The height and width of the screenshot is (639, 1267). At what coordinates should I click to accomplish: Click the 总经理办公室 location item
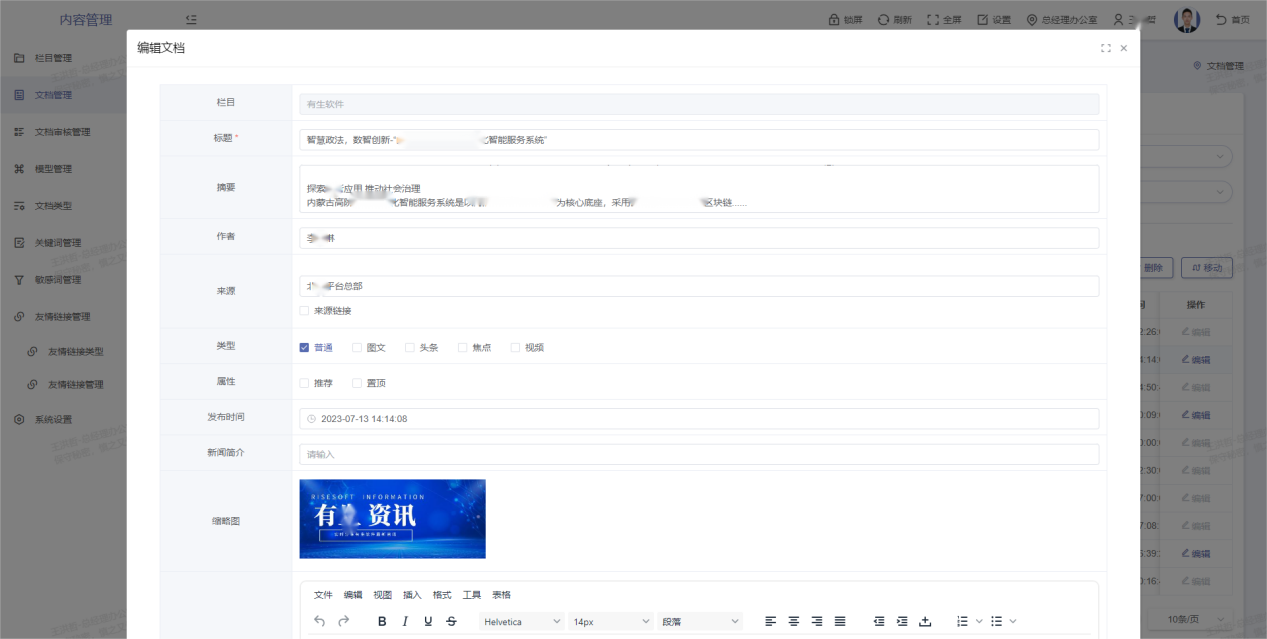coord(1061,20)
